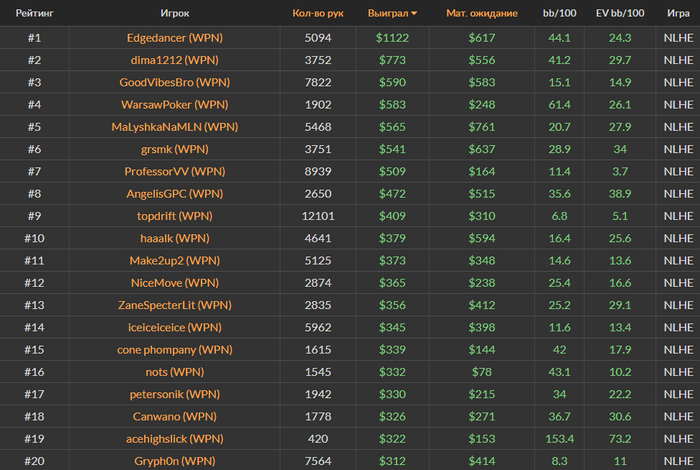Click the bb/100 column header
The image size is (700, 470).
tap(559, 13)
